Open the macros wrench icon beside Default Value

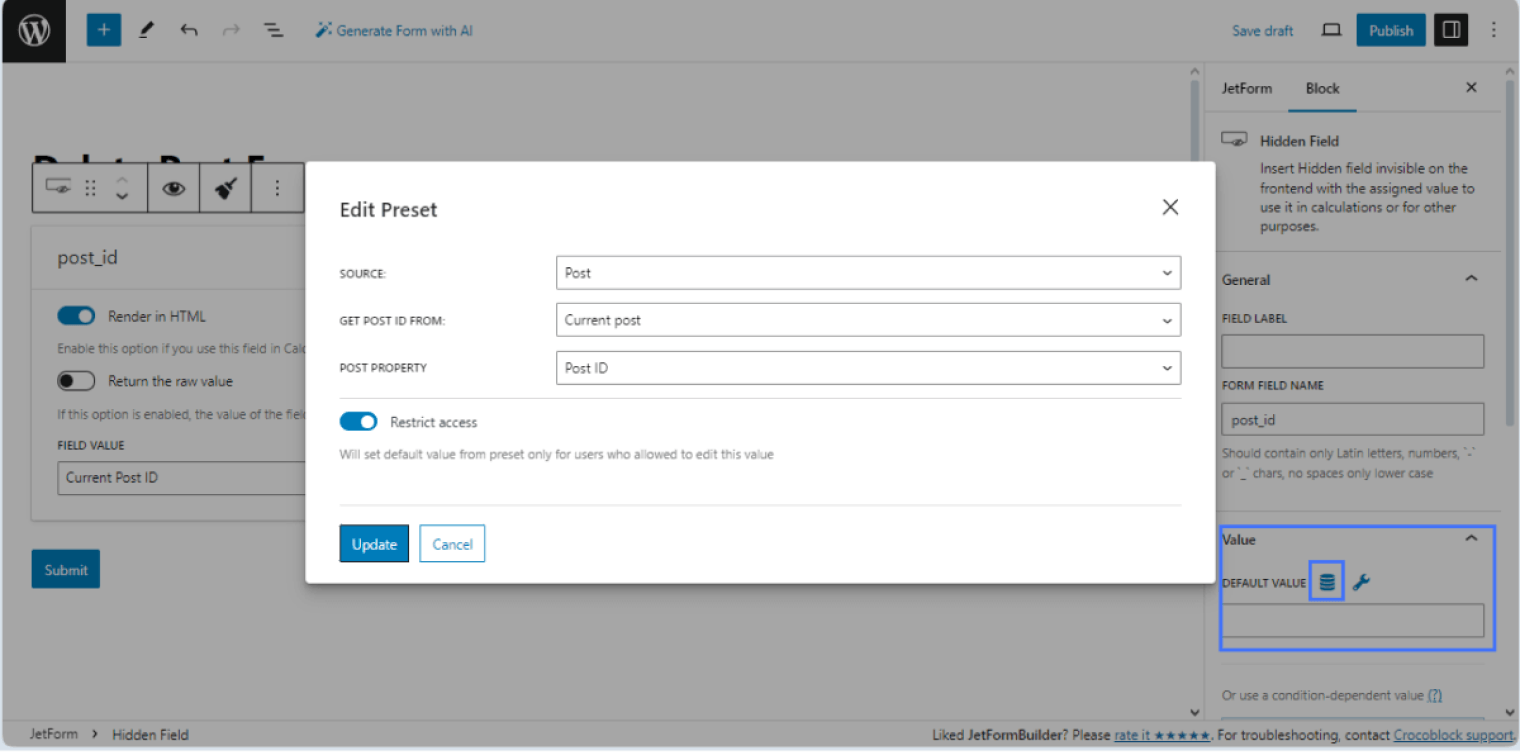coord(1361,581)
